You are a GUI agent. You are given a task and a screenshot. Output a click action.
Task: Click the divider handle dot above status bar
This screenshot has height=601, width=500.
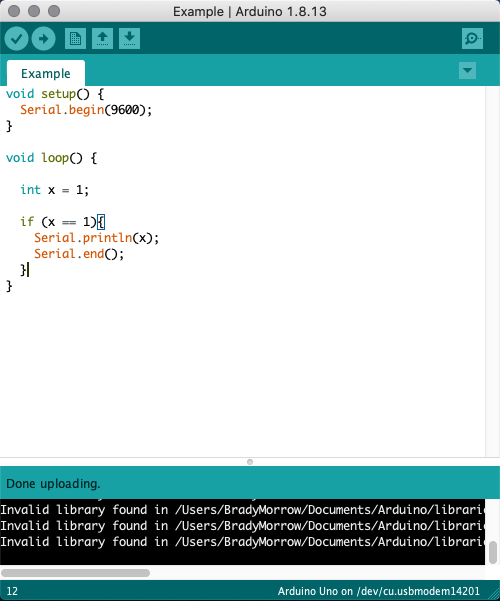[x=250, y=462]
